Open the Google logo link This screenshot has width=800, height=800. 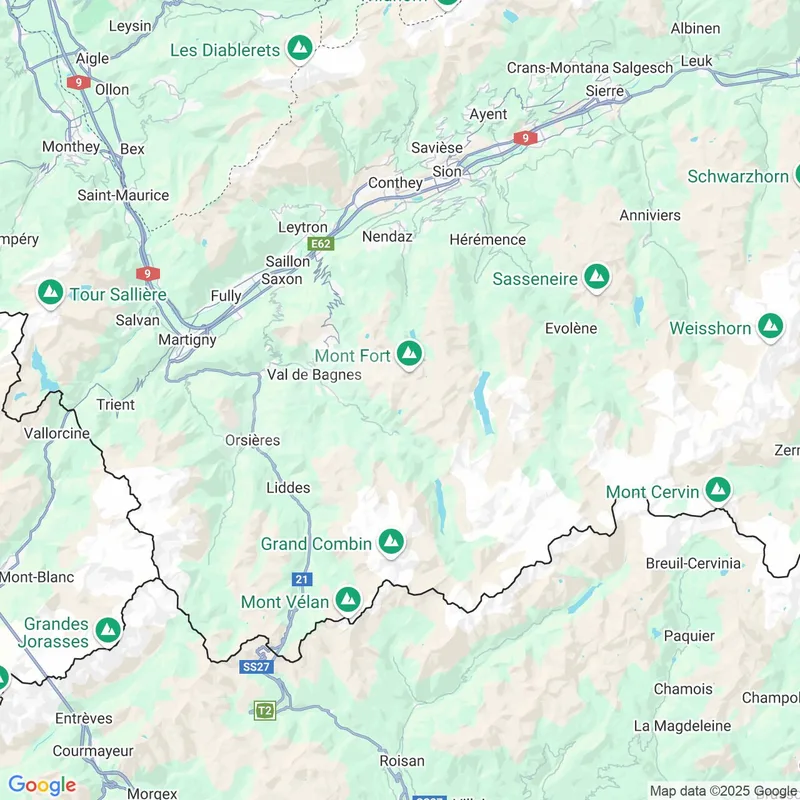coord(42,785)
